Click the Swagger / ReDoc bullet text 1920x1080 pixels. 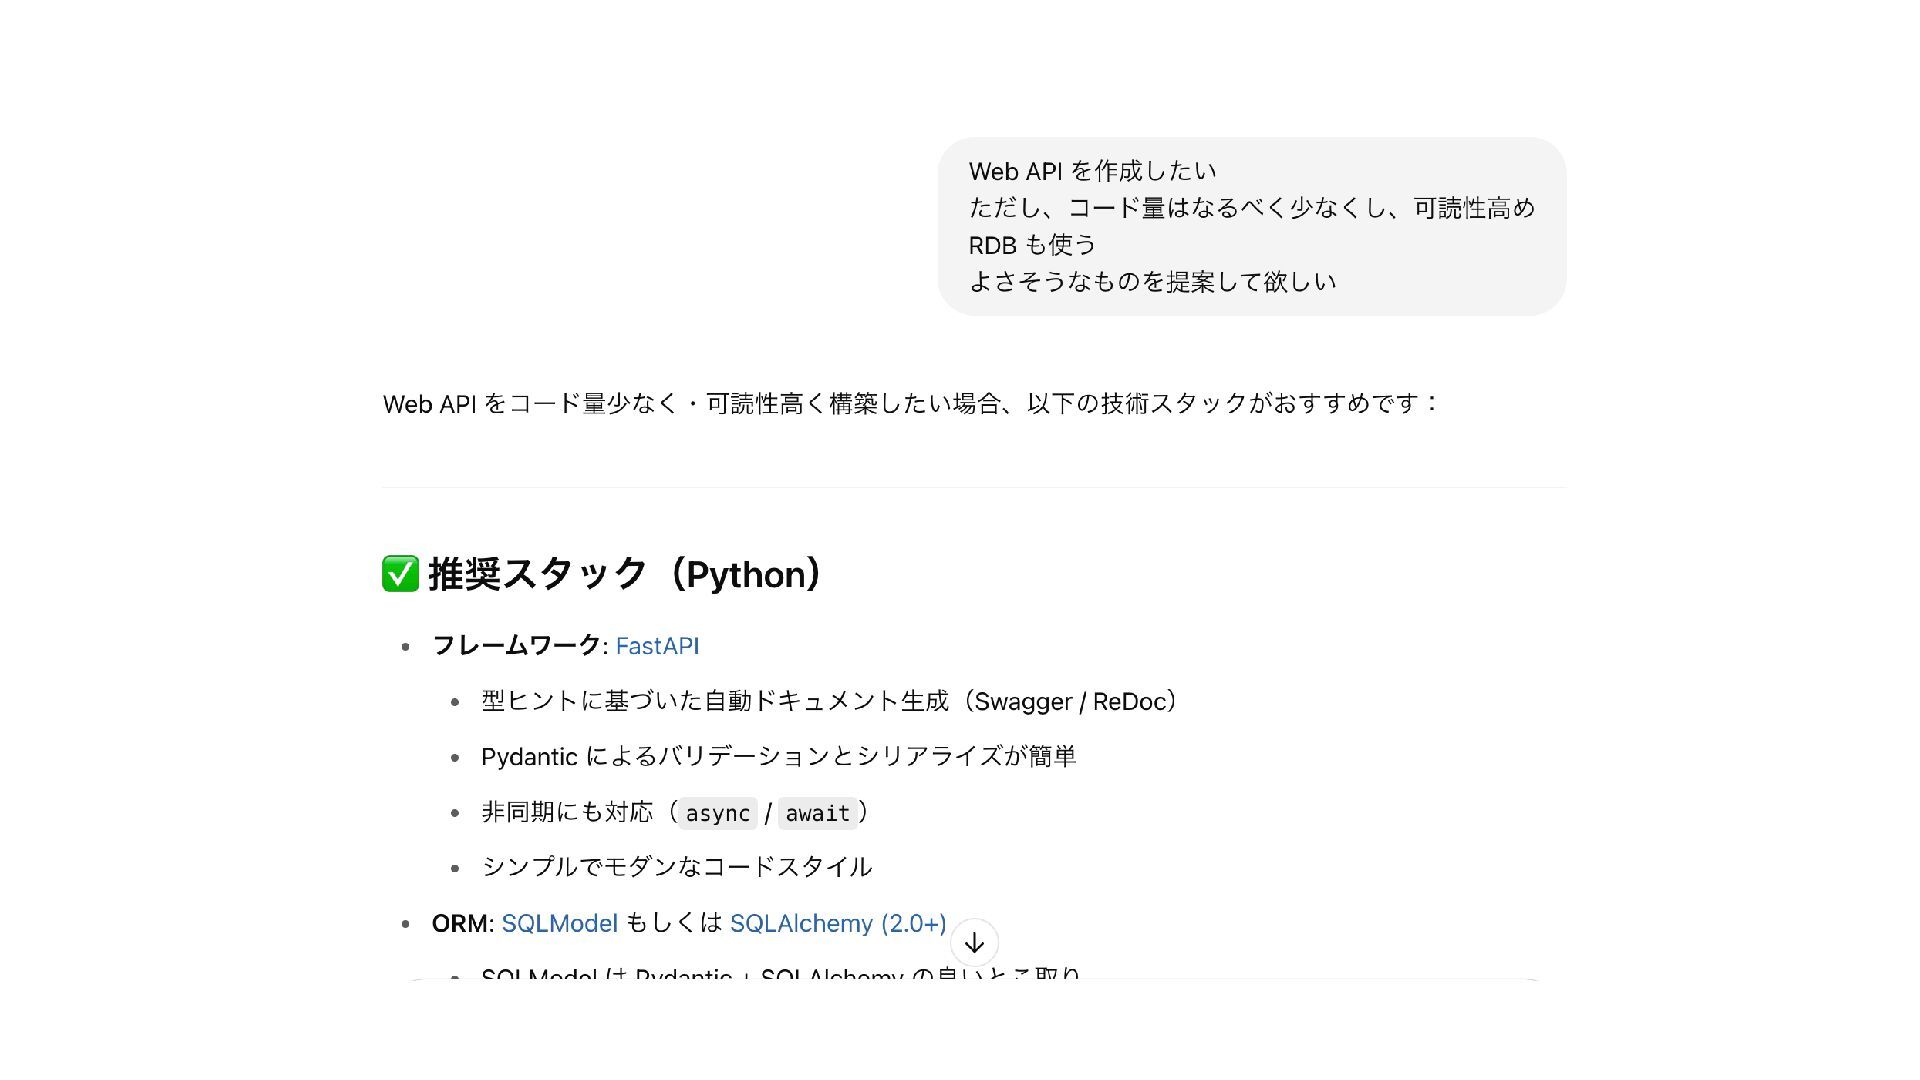tap(829, 701)
